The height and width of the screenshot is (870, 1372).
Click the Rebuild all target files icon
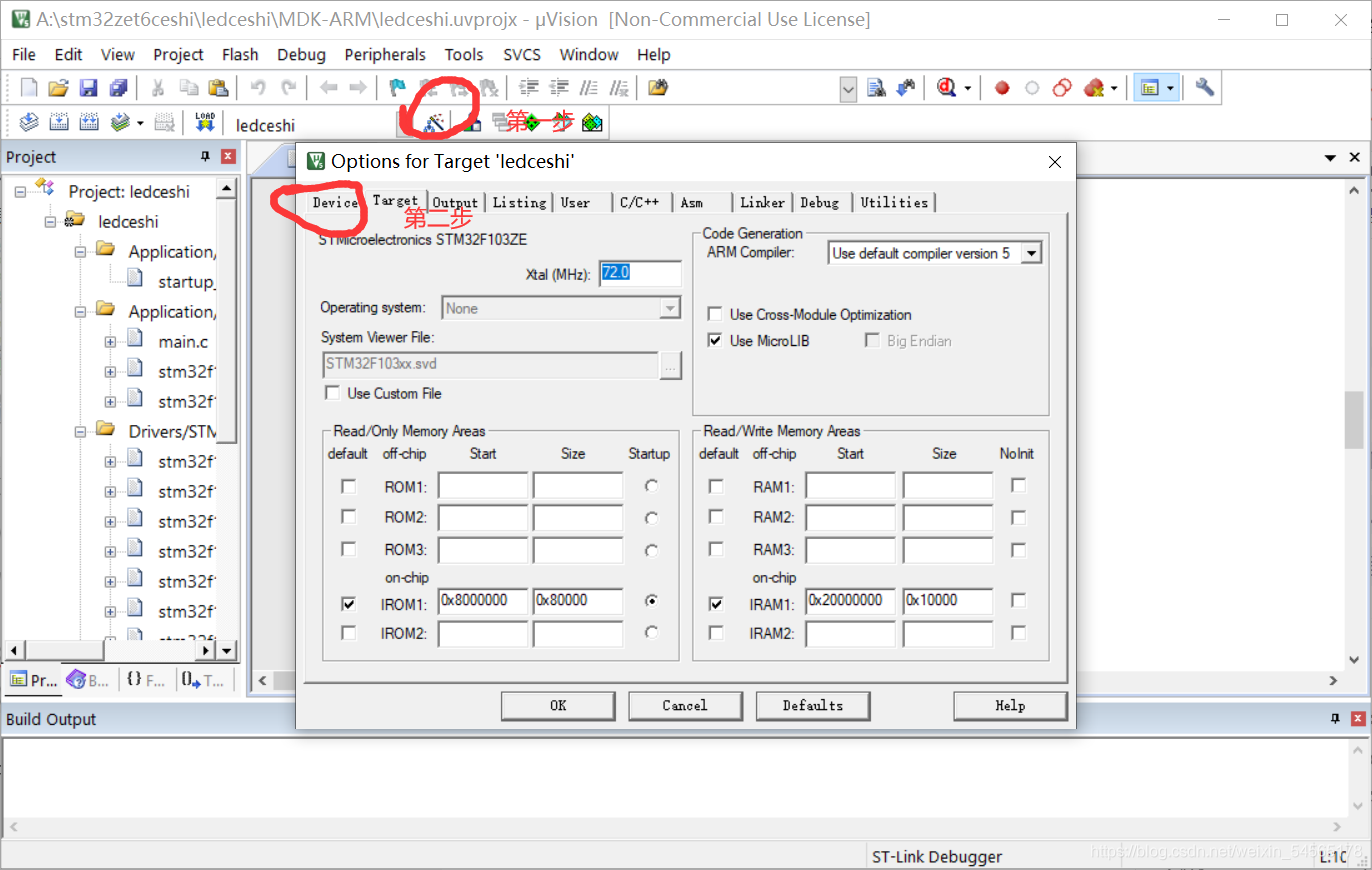89,123
